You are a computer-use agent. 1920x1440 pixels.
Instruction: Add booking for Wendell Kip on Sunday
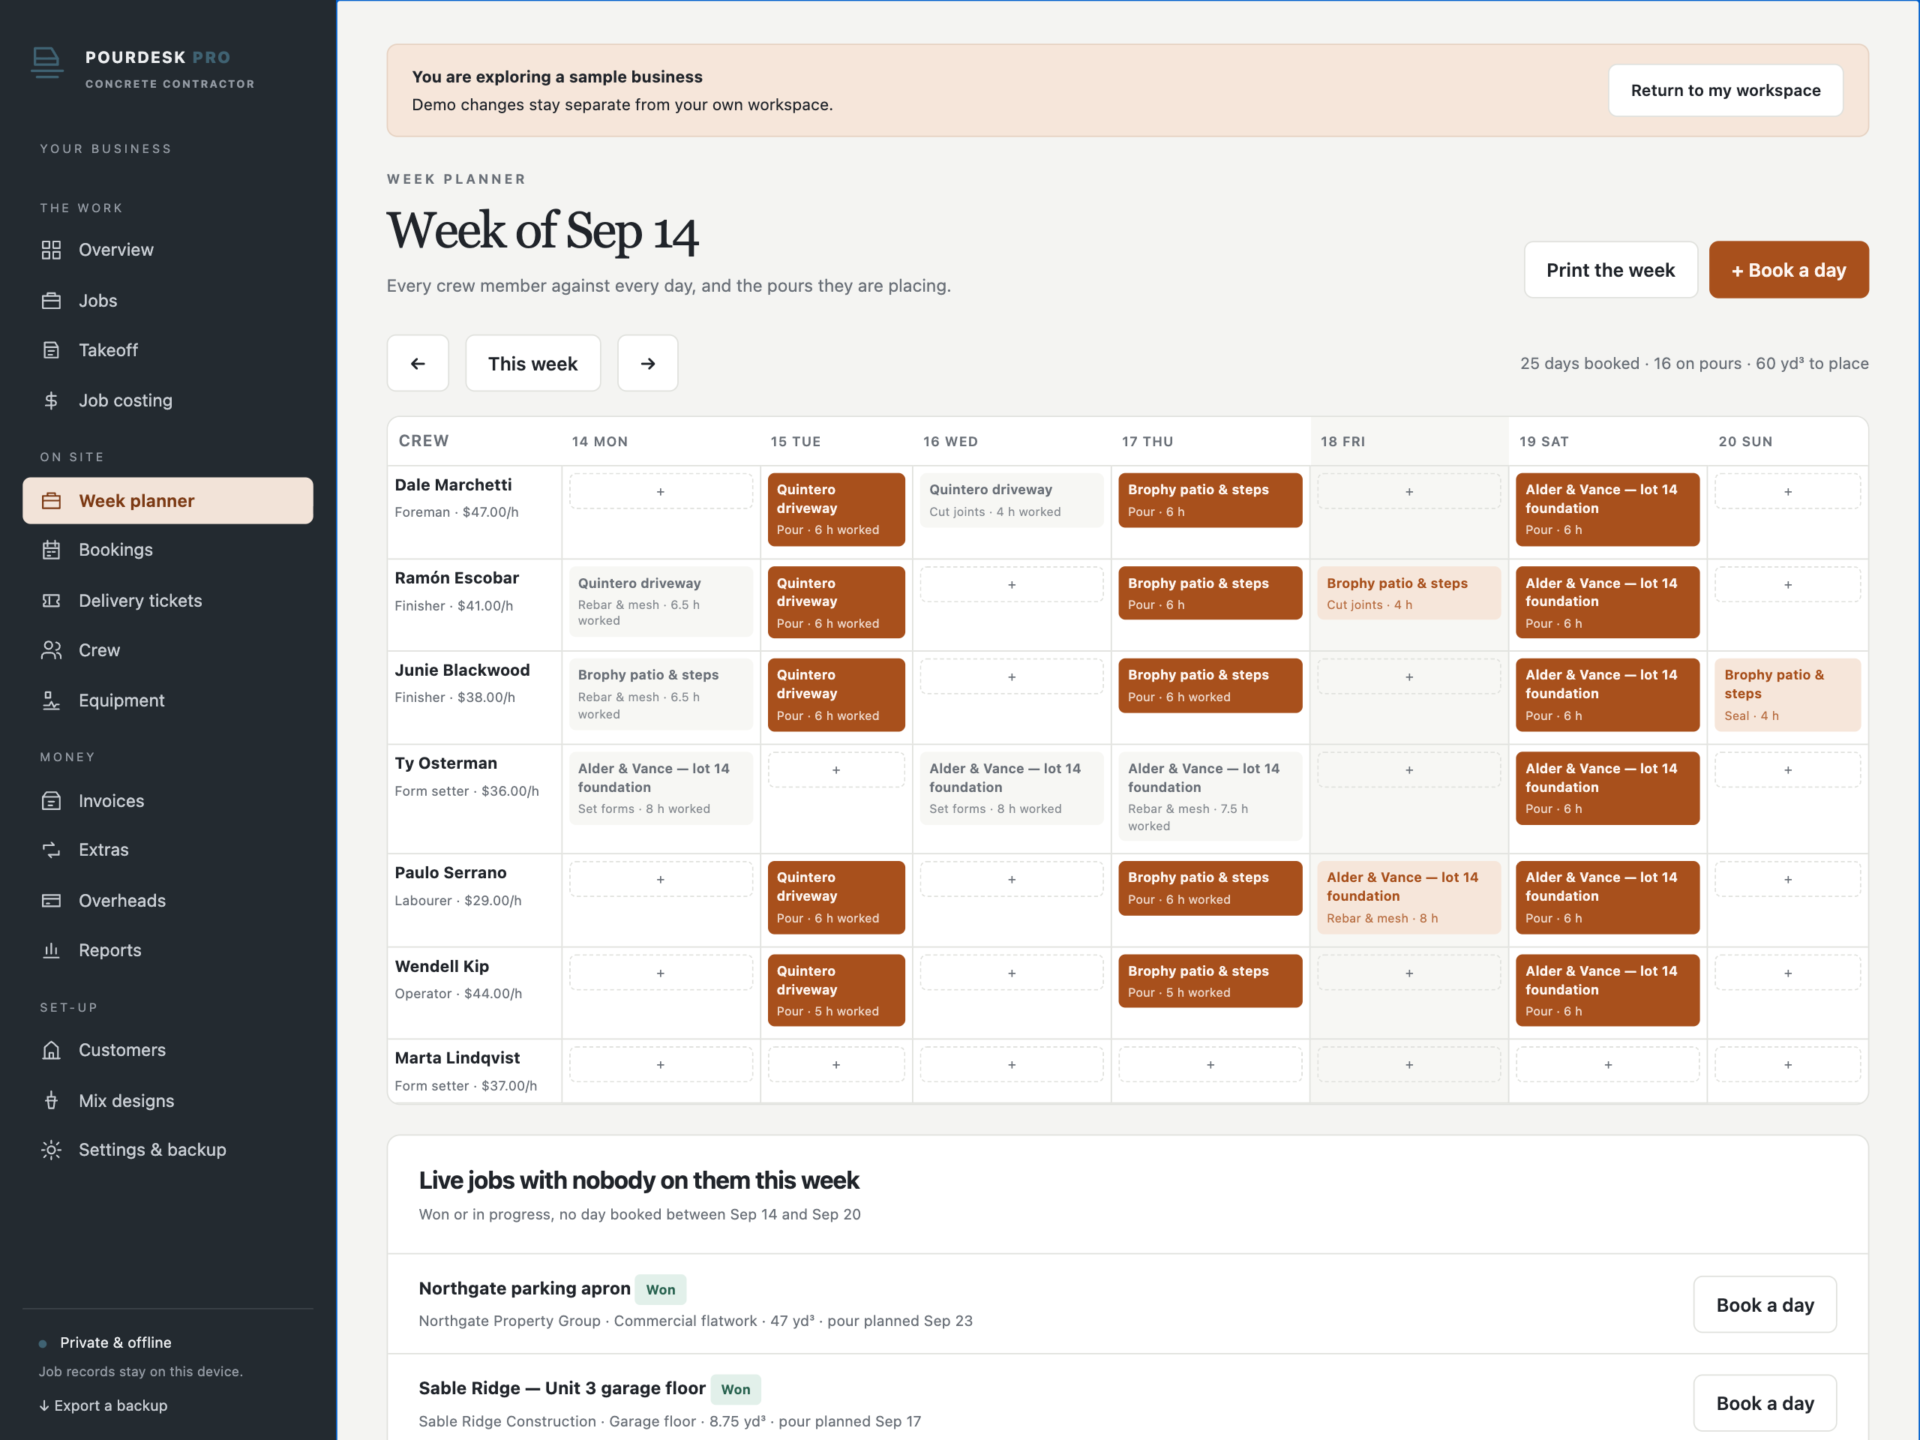click(1787, 973)
